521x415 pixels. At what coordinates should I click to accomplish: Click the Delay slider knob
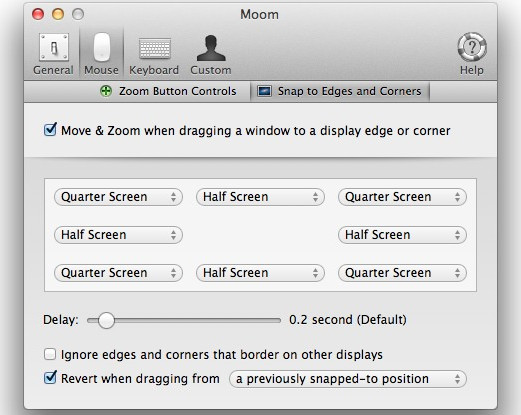point(106,320)
